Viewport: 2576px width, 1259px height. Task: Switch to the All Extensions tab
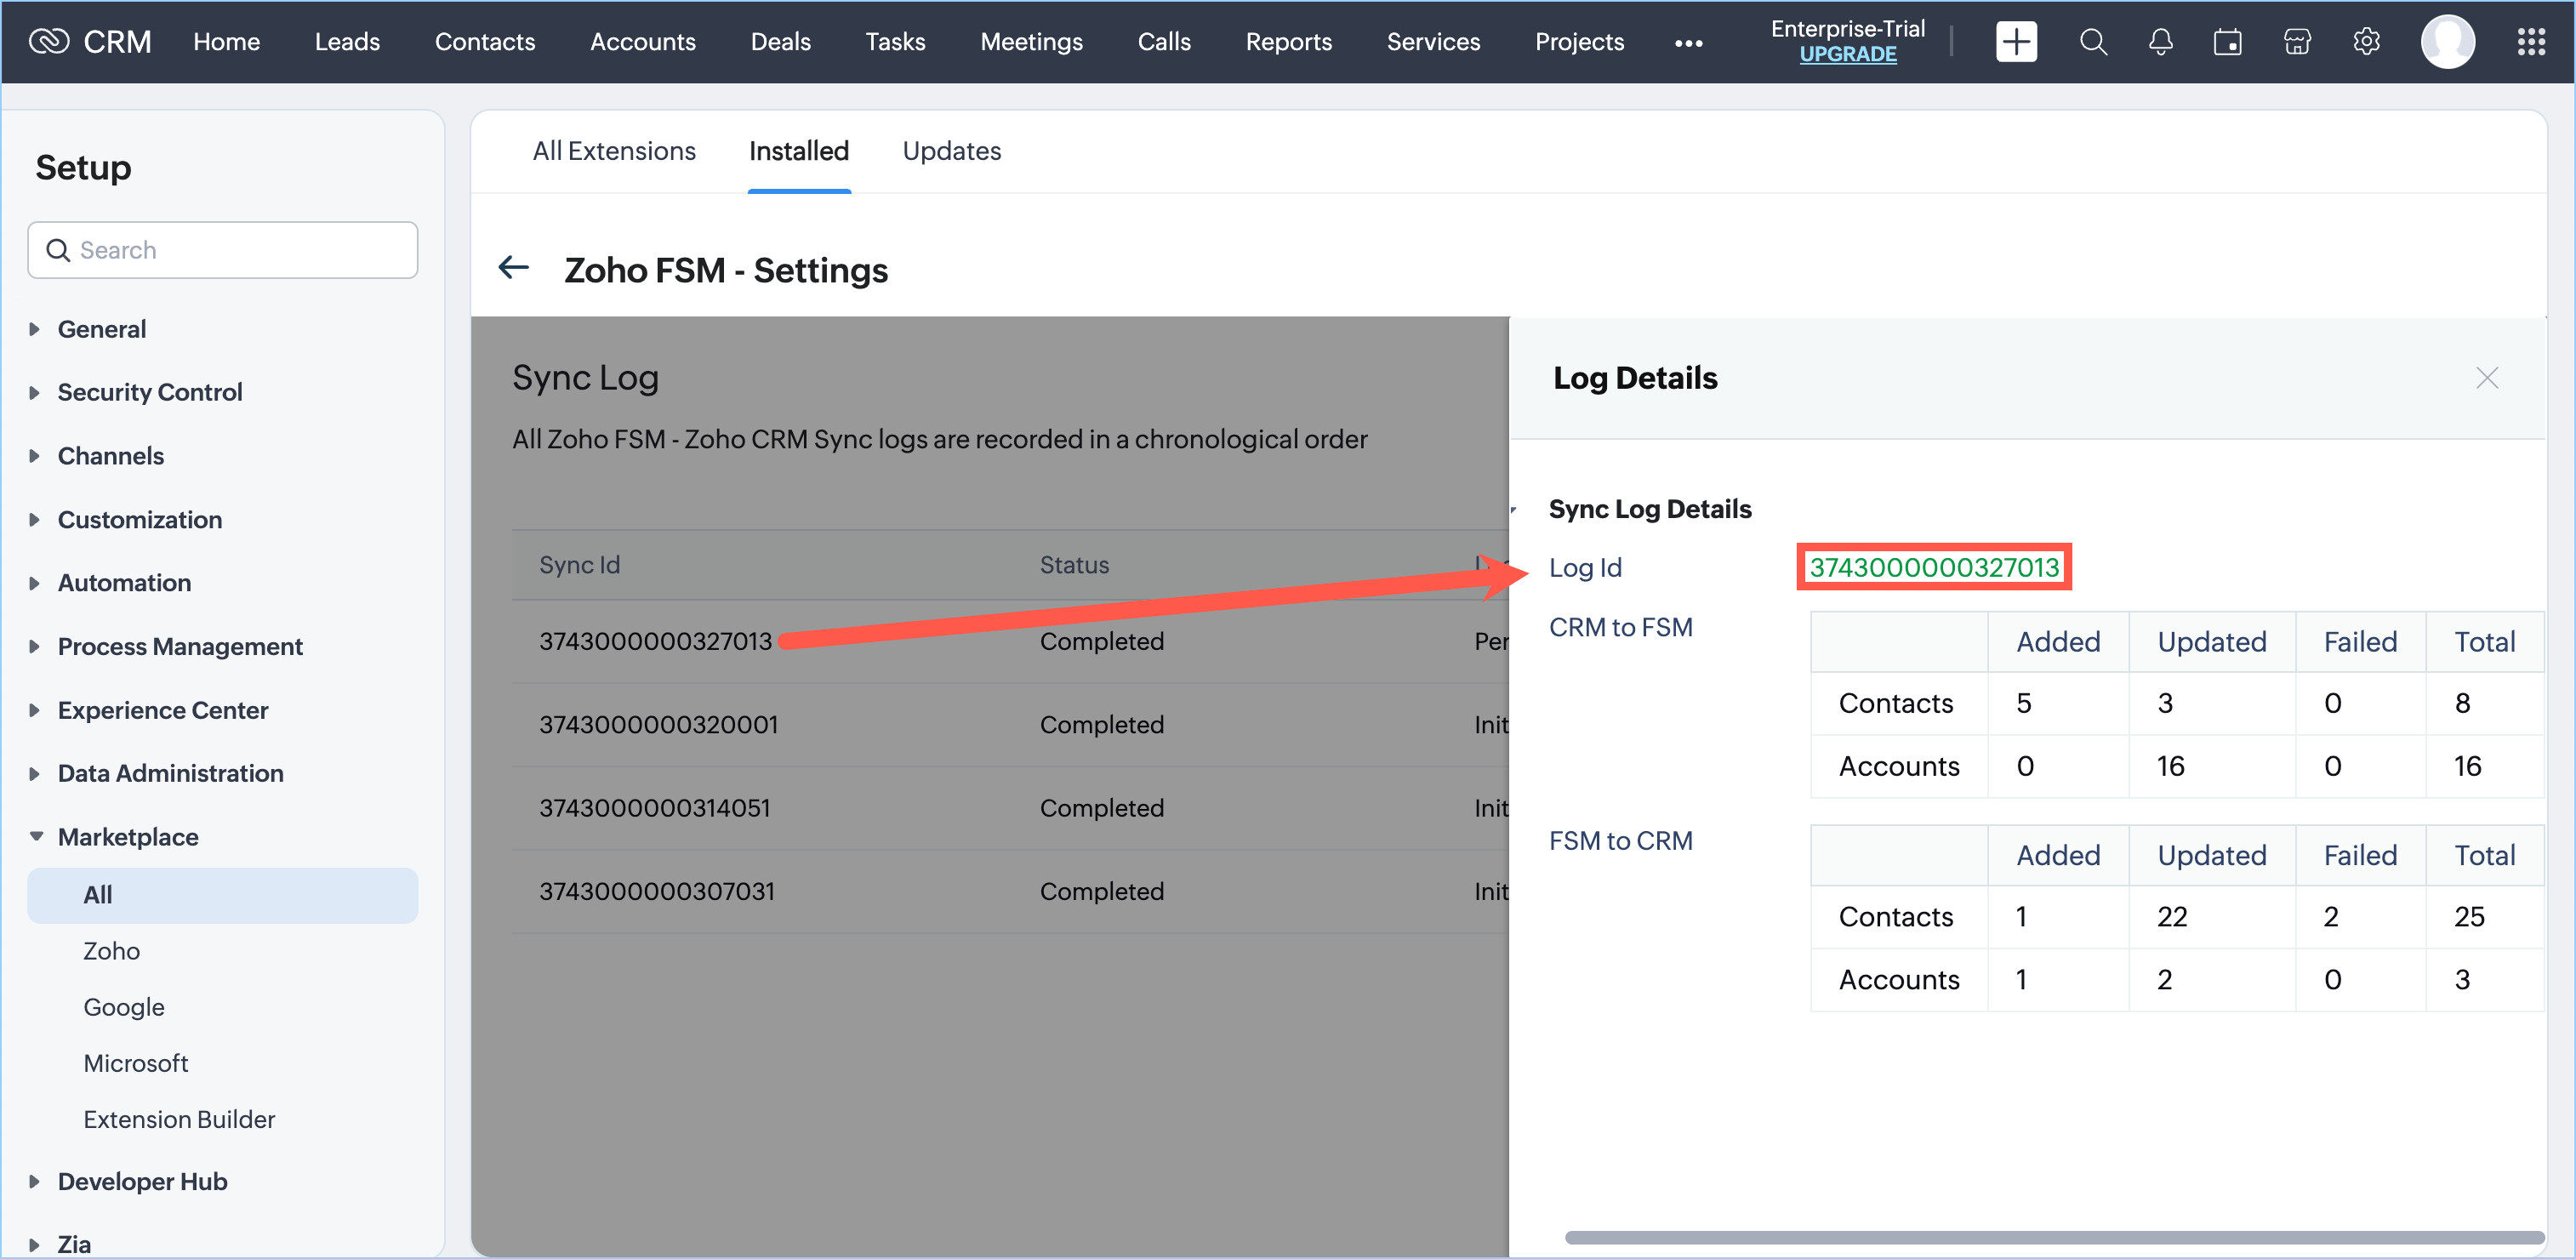tap(613, 151)
